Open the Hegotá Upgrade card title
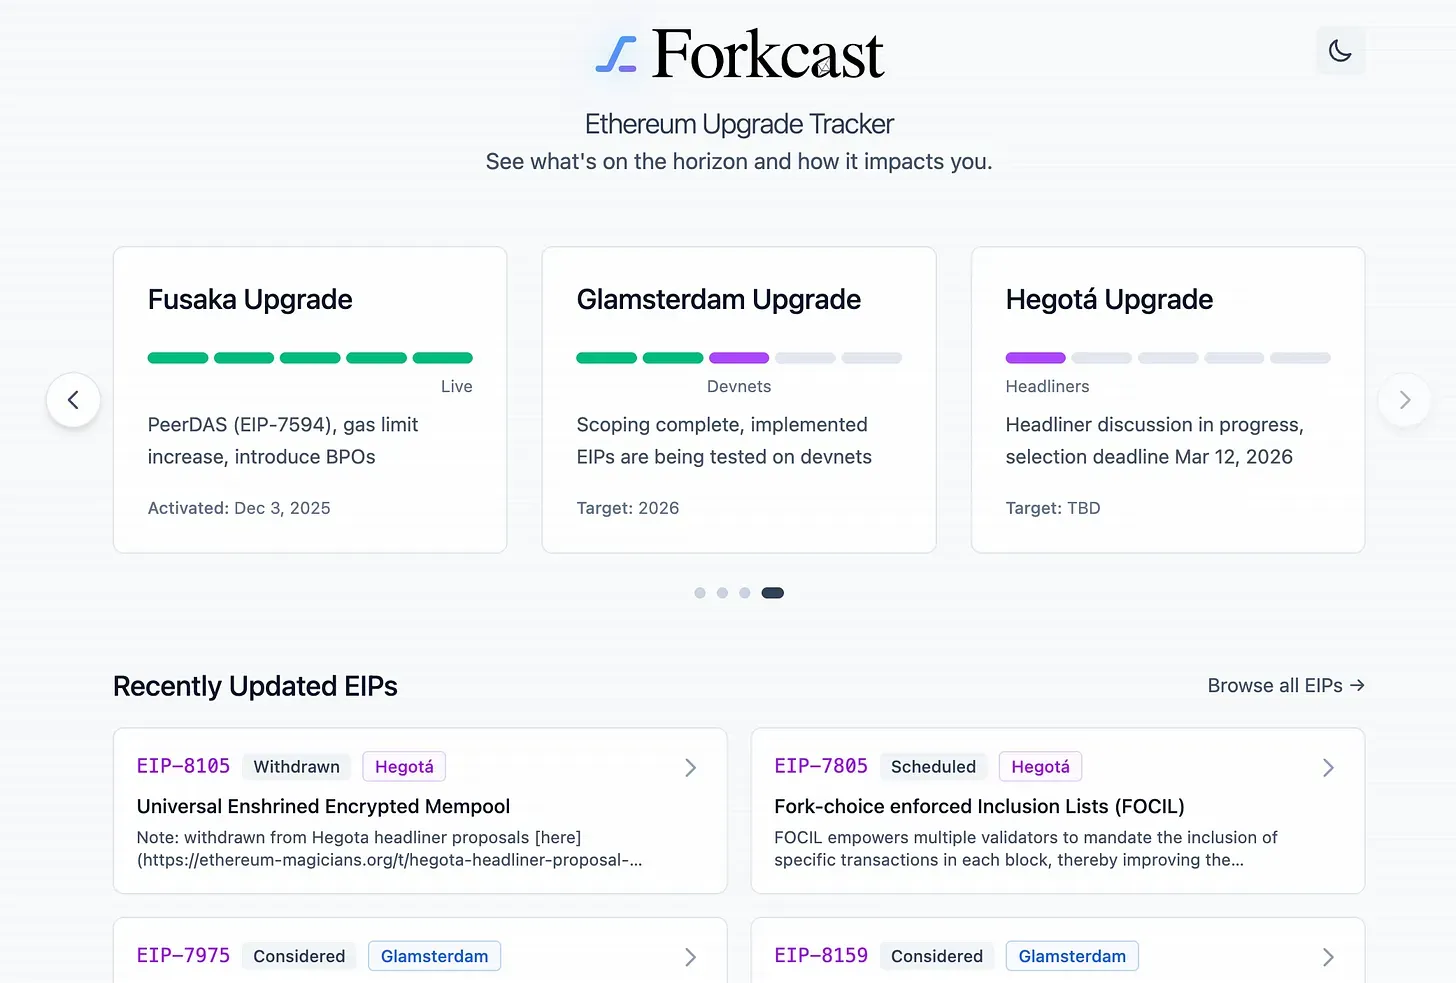 (1109, 300)
